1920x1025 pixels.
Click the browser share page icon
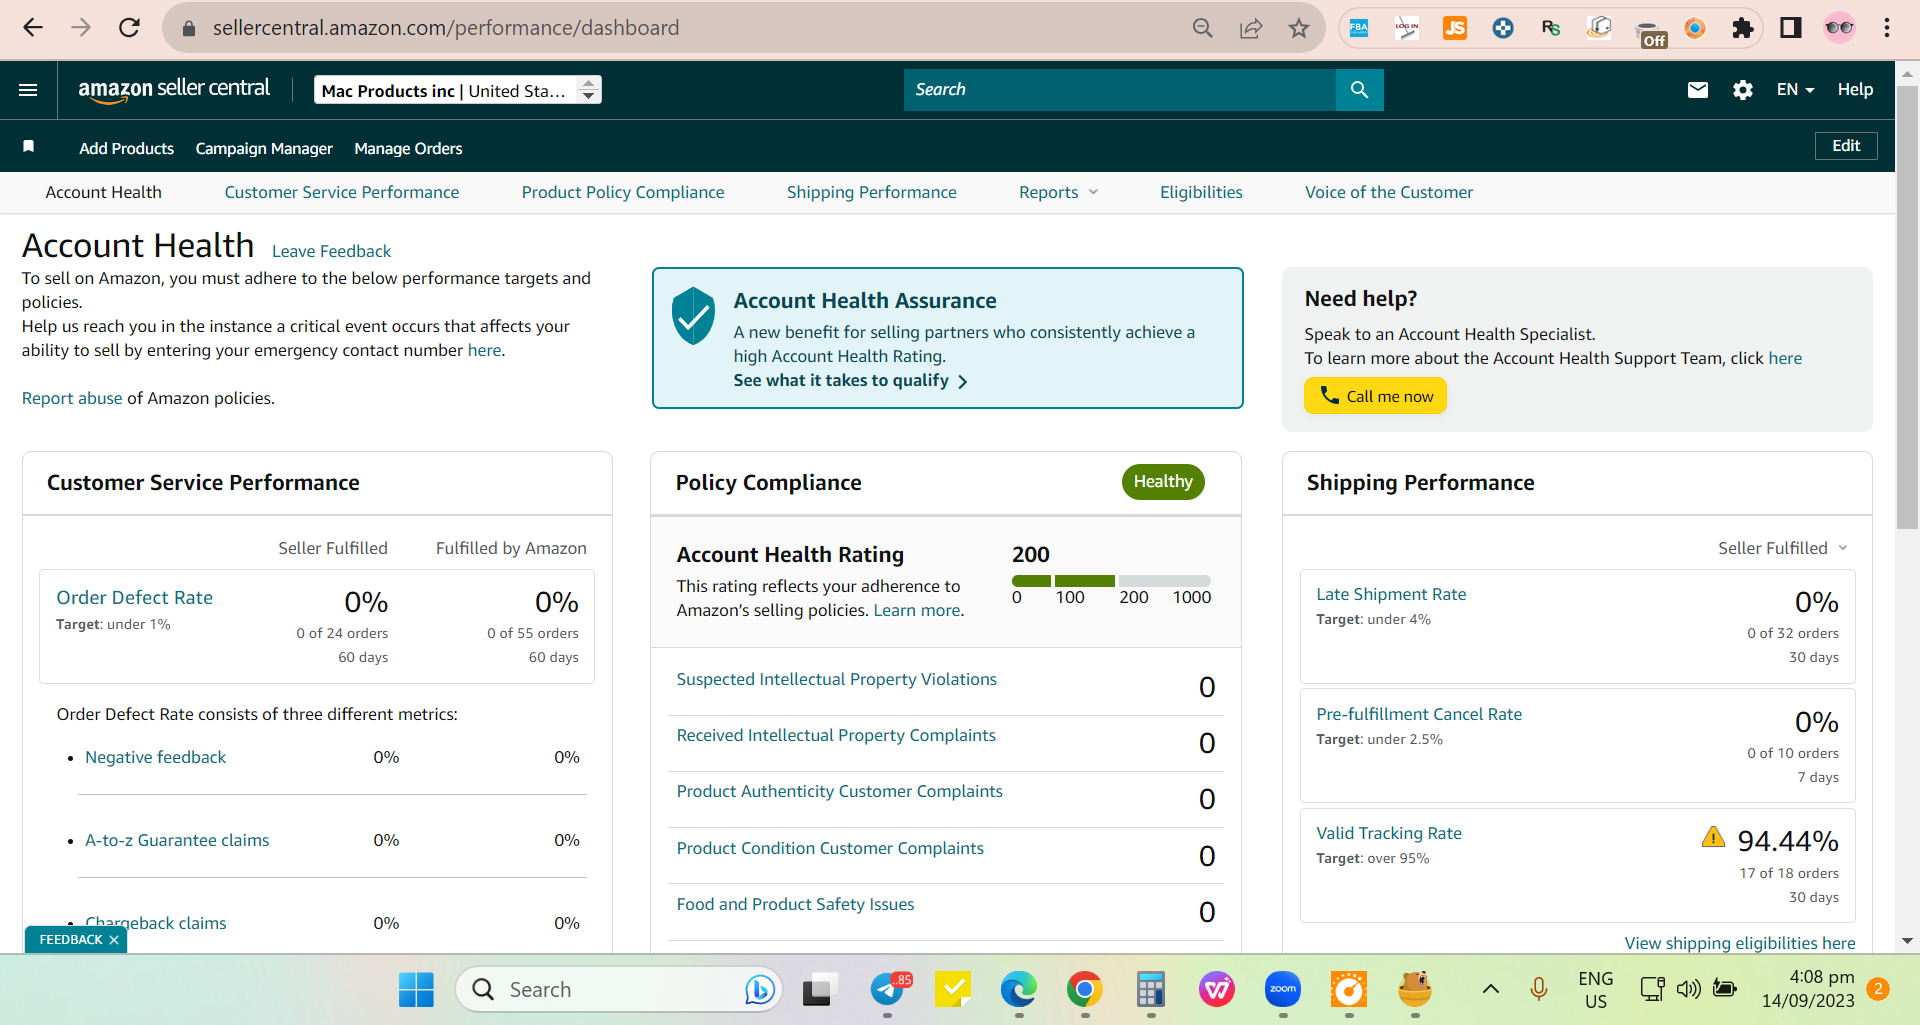pos(1250,28)
